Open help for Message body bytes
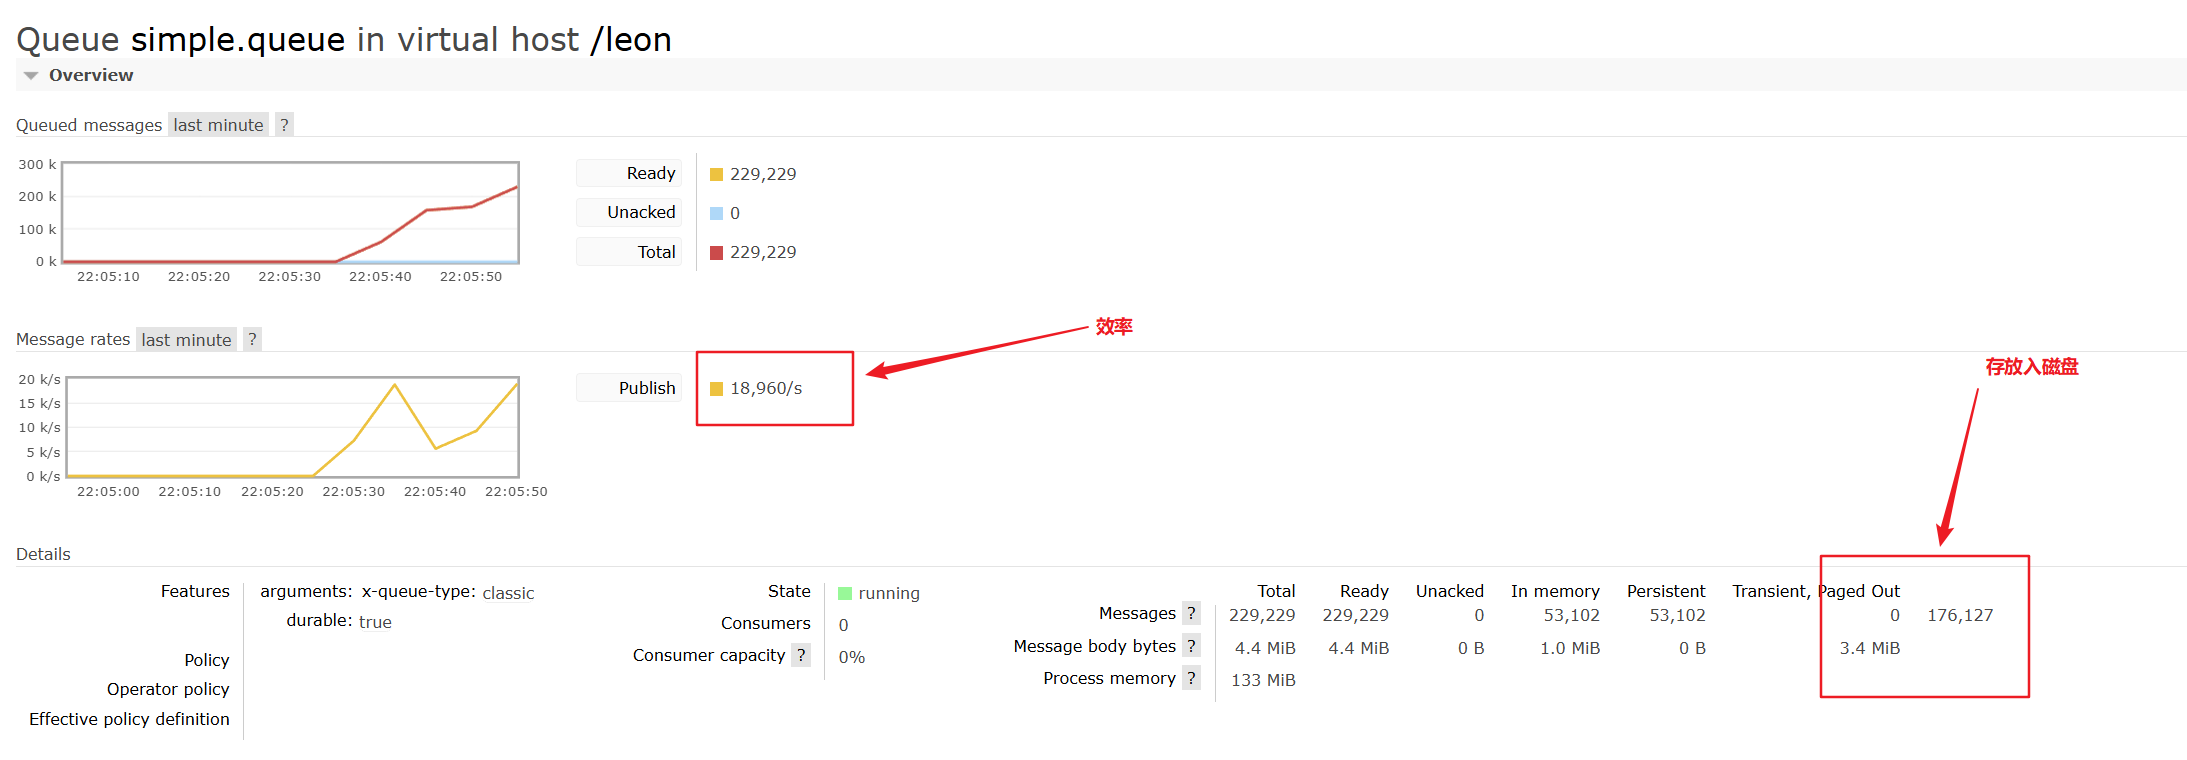Screen dimensions: 2187x760 point(1191,646)
